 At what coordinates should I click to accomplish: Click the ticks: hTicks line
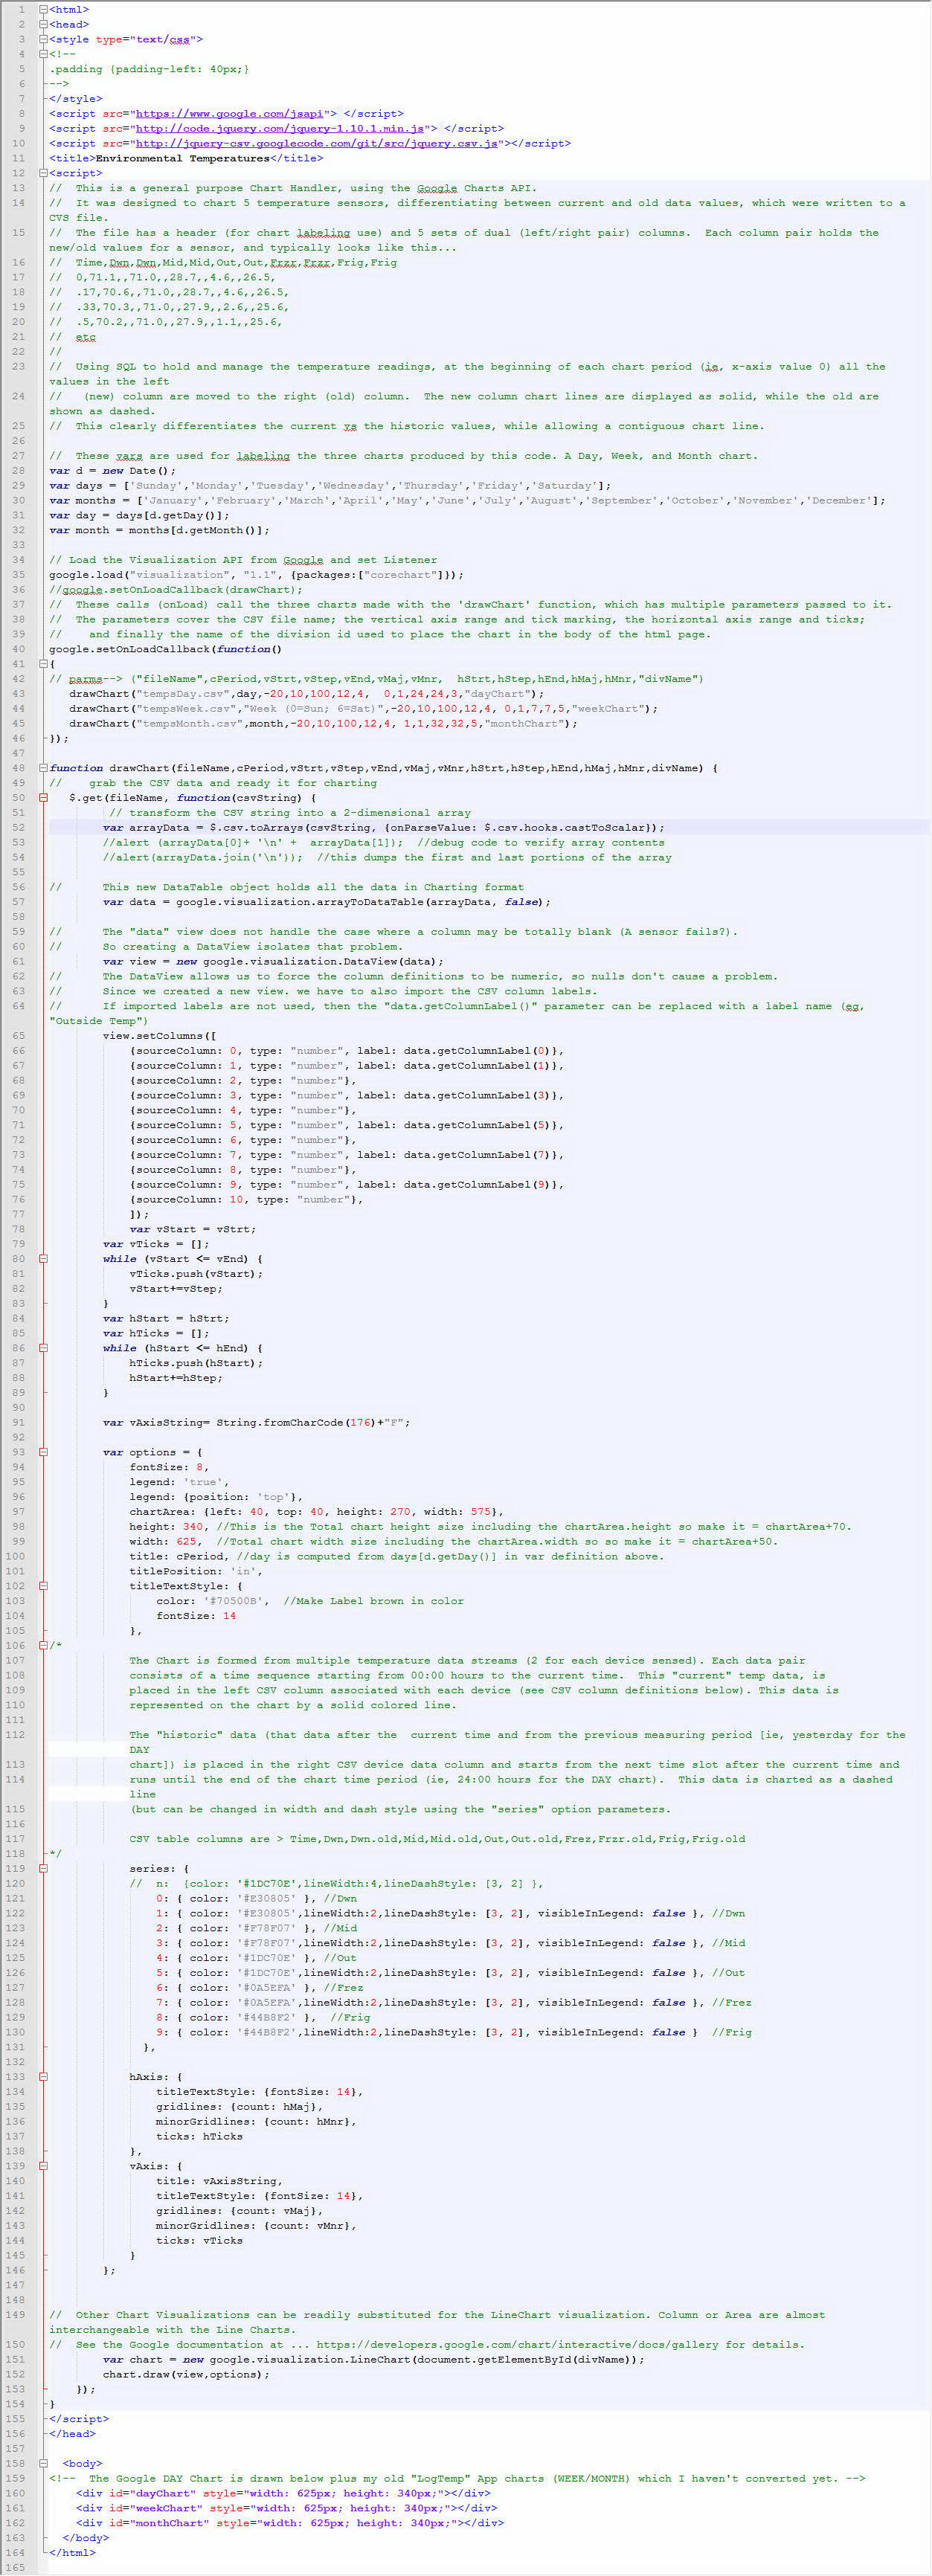[199, 2136]
